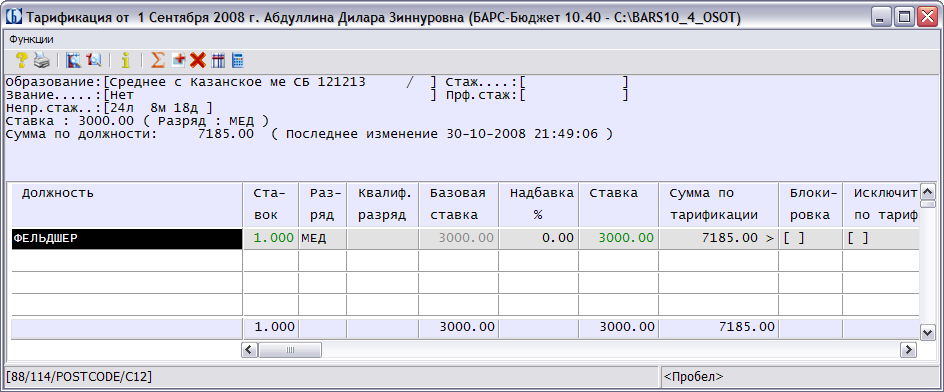Click the 7185.00 > tariff sum cell
Image resolution: width=944 pixels, height=392 pixels.
719,238
